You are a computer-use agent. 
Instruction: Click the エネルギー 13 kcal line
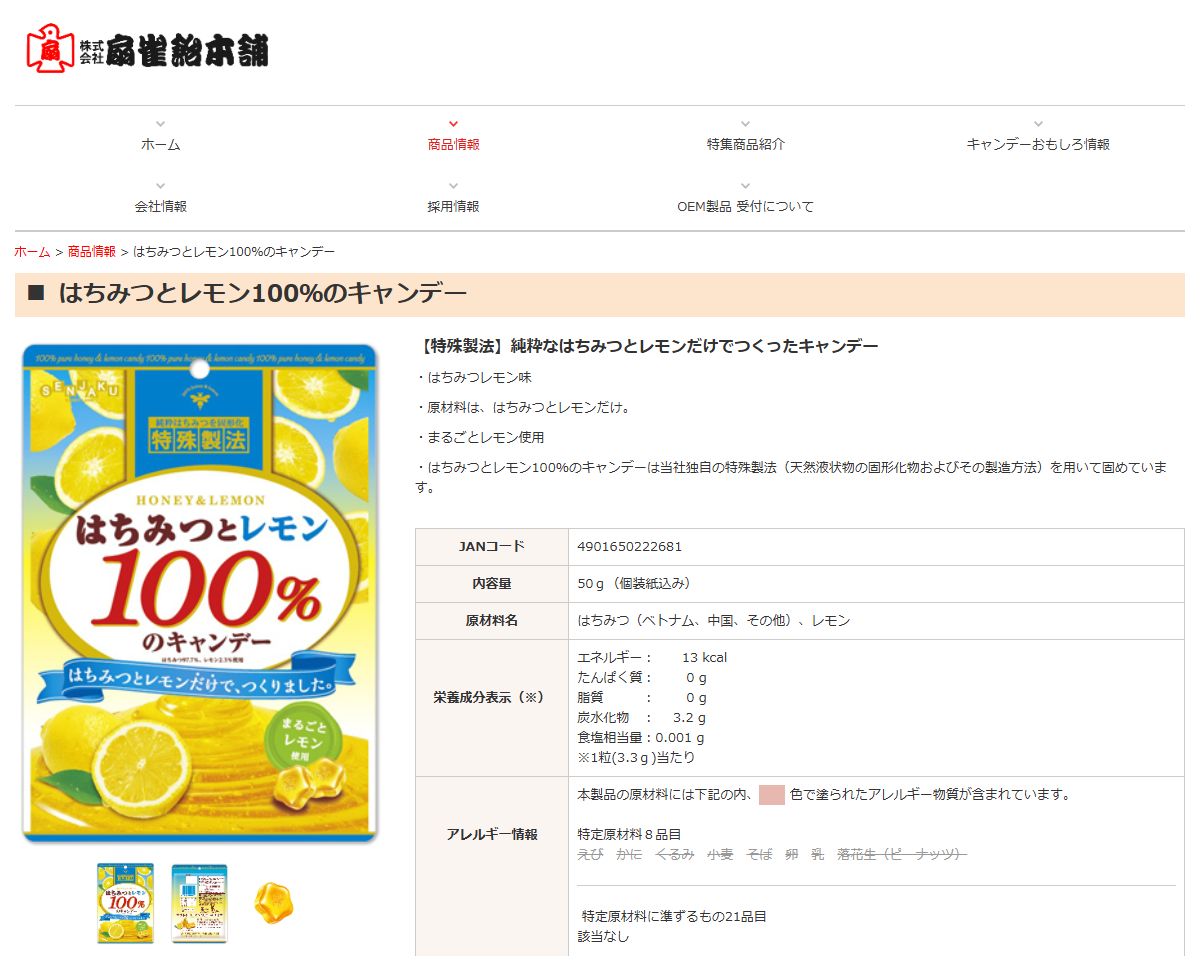(x=652, y=658)
